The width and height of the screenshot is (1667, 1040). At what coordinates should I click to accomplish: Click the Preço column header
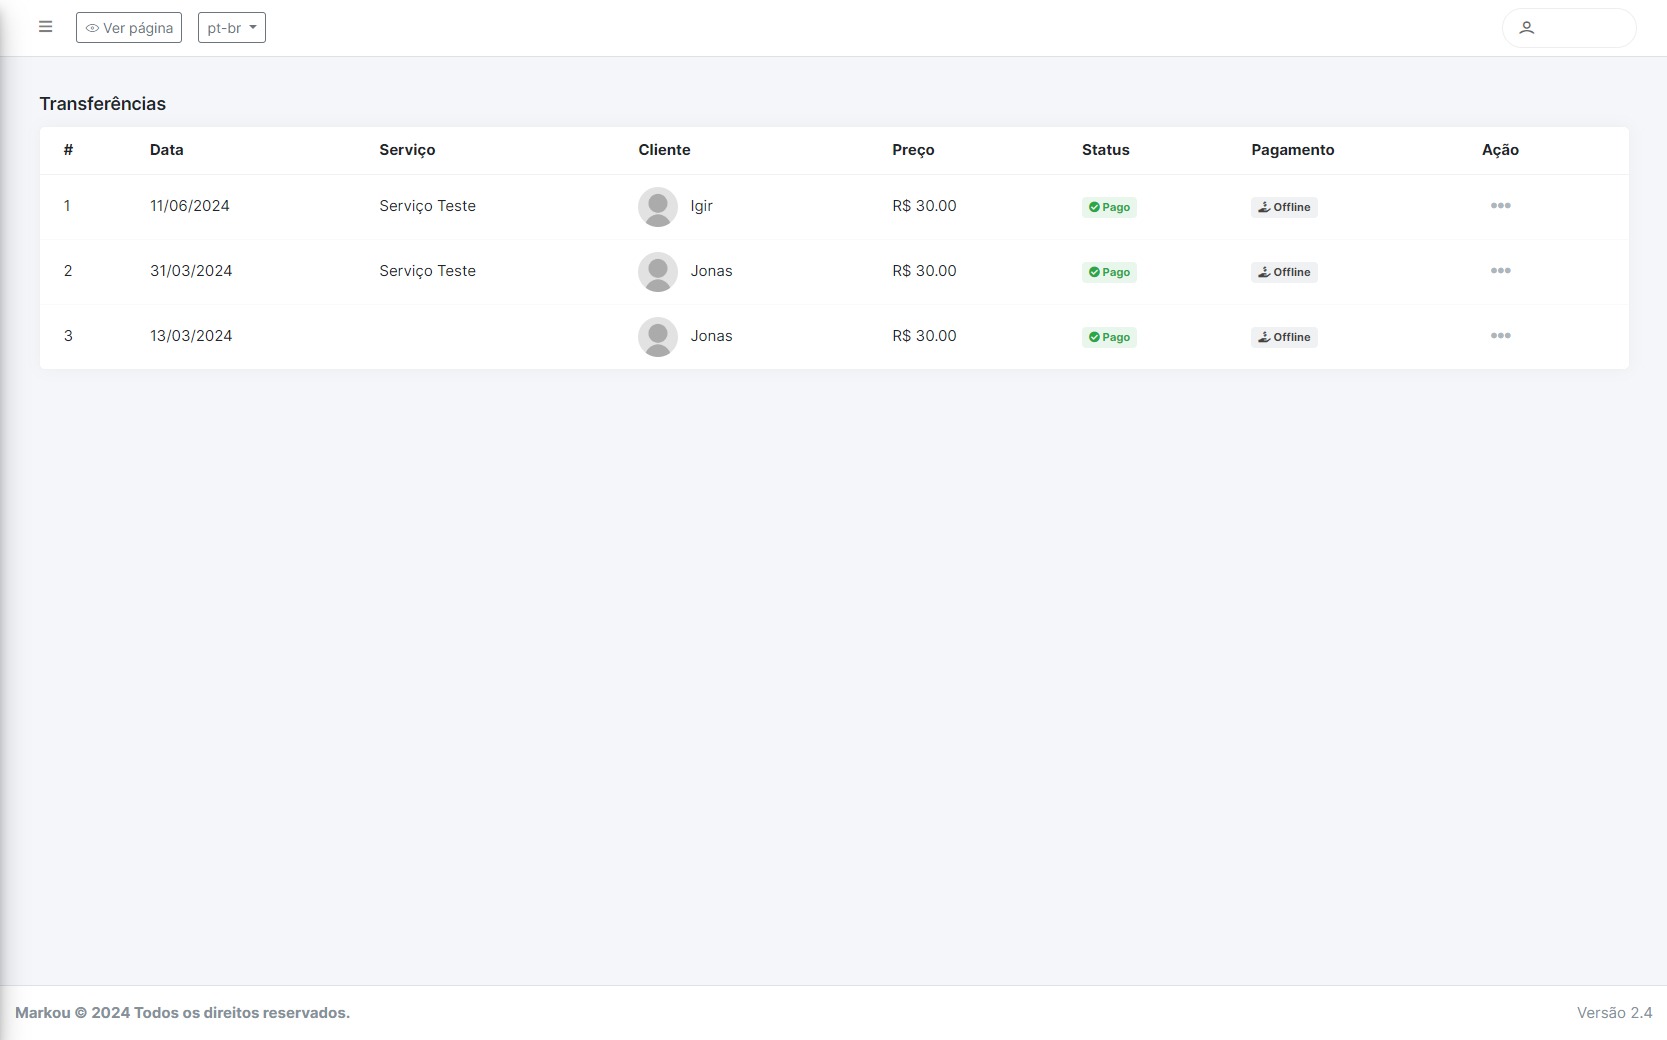coord(913,150)
